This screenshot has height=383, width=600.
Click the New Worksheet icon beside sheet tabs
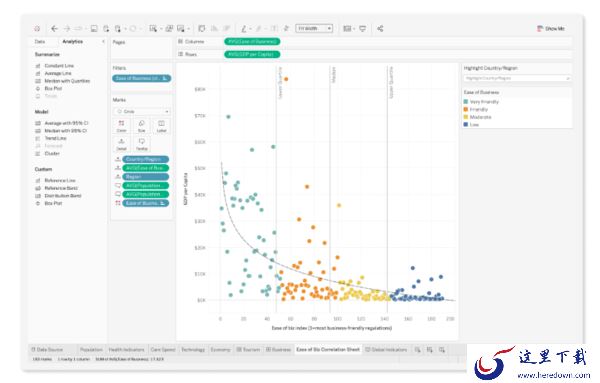pos(417,350)
